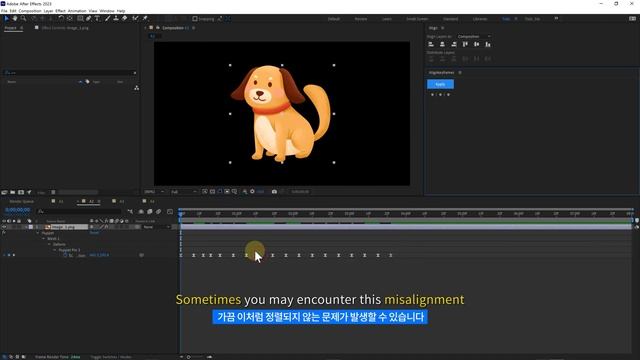Select the Pen tool
Screen dimensions: 640x360
(x=89, y=18)
